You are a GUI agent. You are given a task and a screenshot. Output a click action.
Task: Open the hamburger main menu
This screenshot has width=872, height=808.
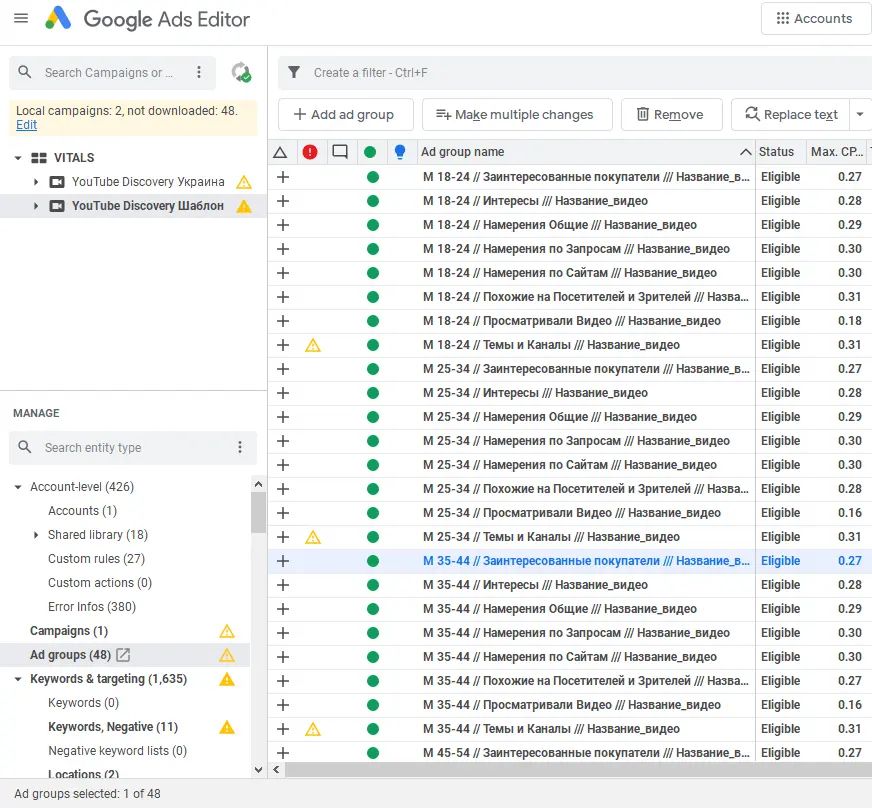(21, 18)
